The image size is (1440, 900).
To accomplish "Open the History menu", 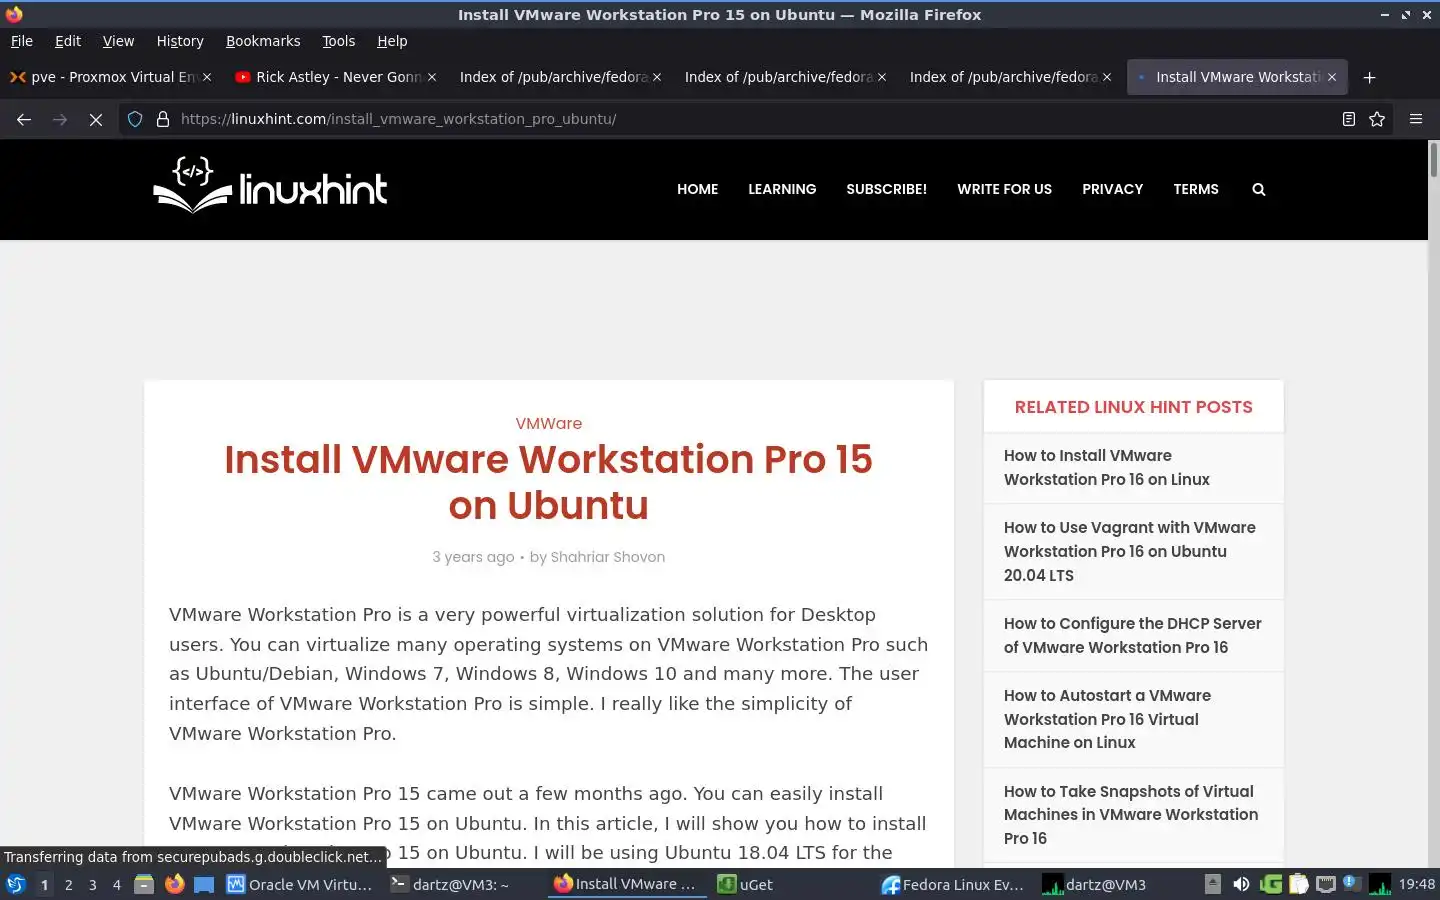I will [x=180, y=41].
